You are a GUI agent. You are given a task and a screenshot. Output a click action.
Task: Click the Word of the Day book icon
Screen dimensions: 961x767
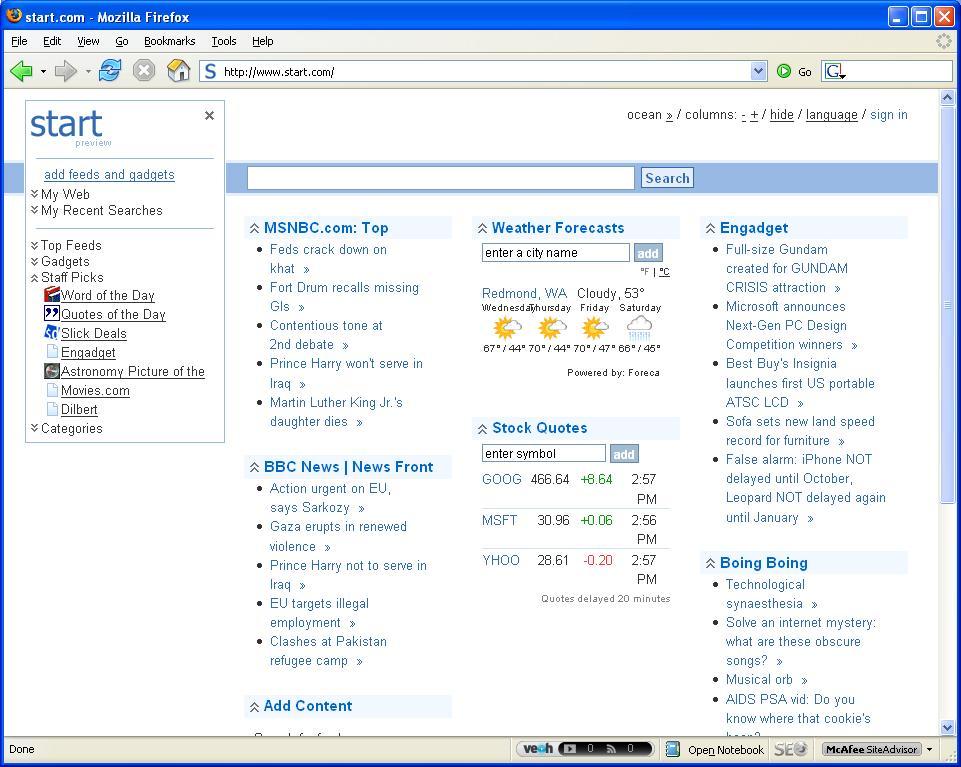click(52, 294)
